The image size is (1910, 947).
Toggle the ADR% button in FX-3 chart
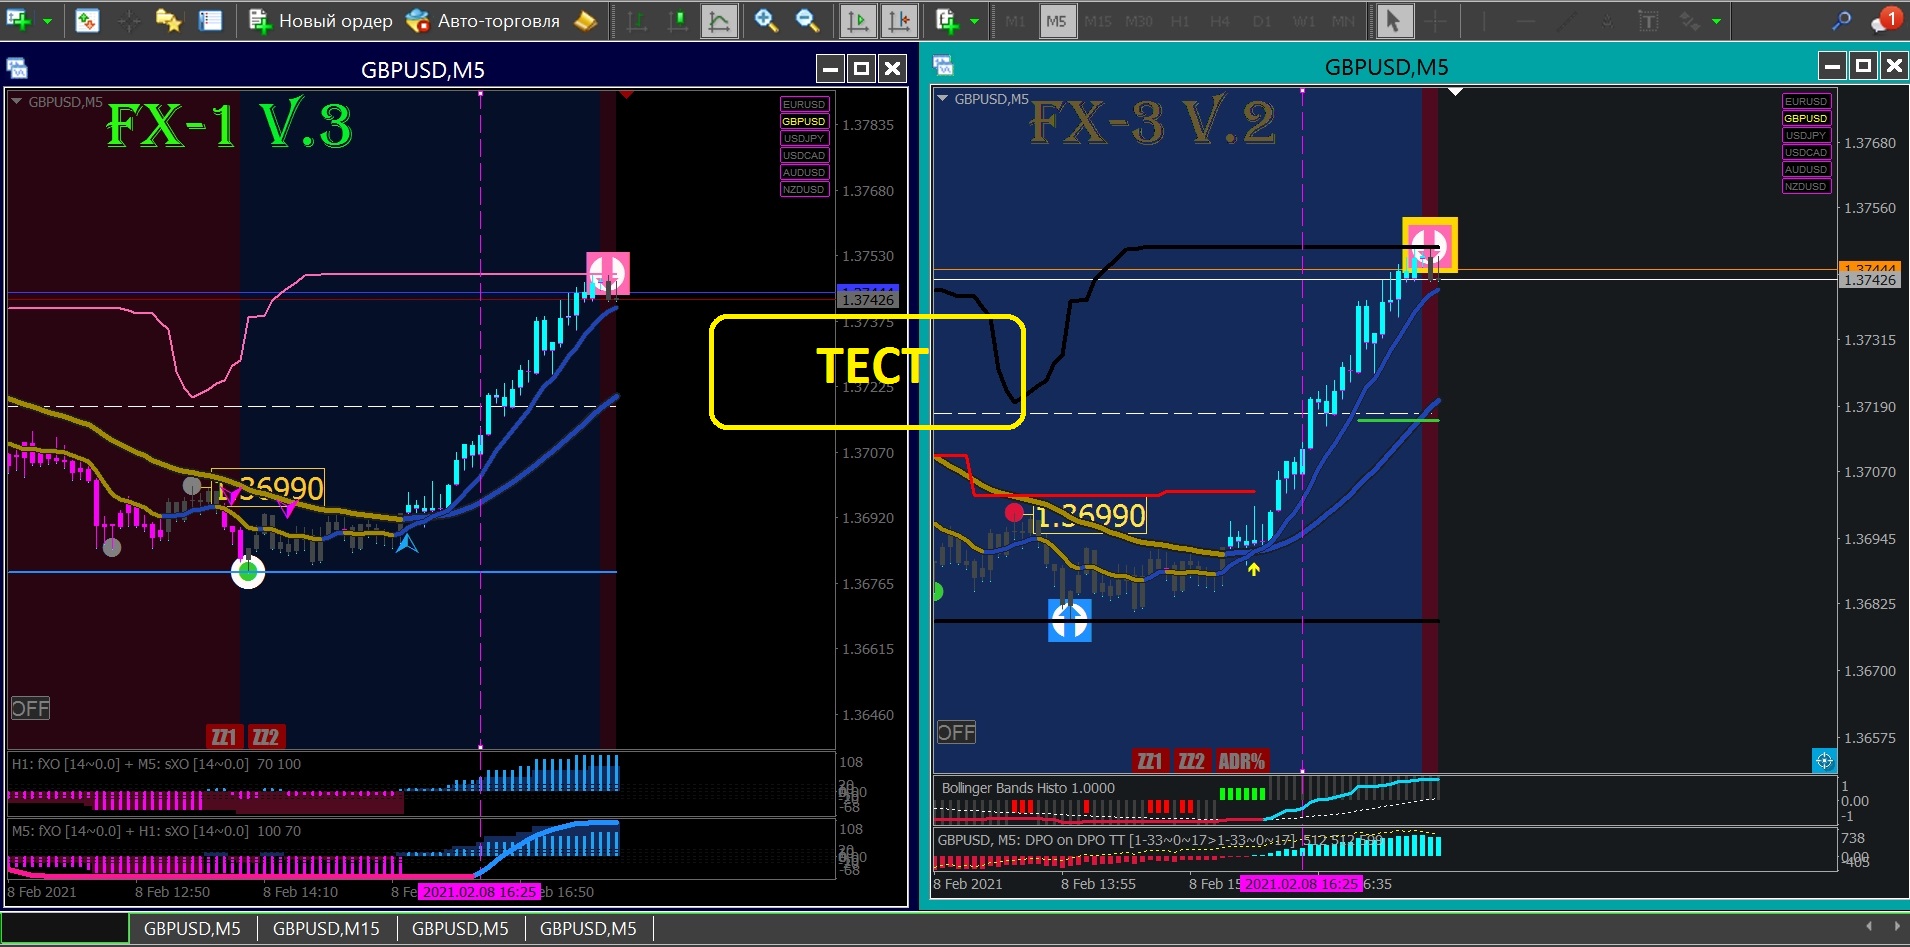[1242, 761]
